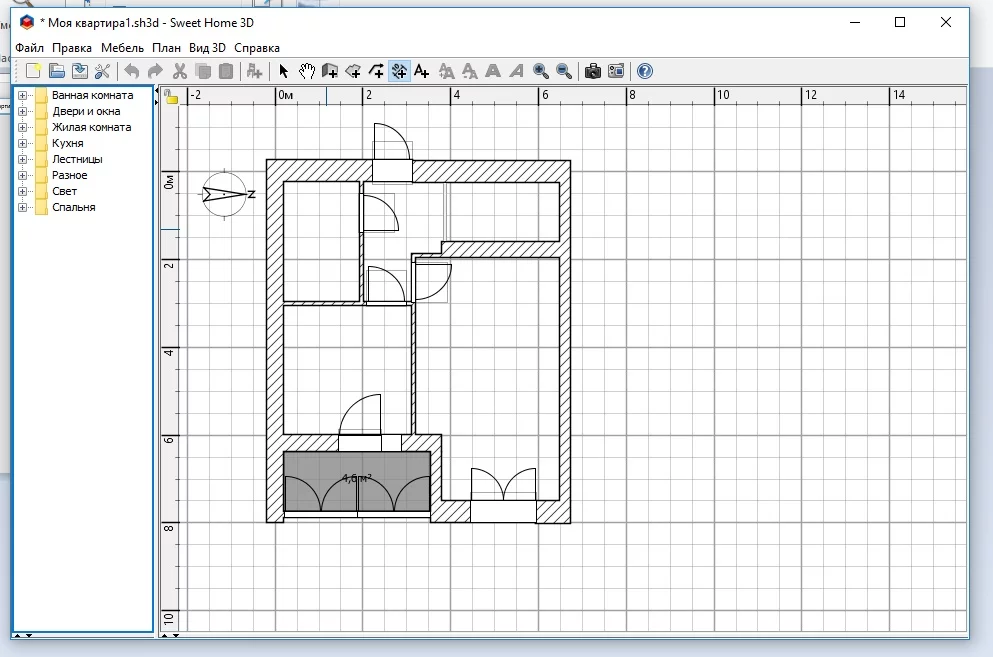Expand the Спальня tree node
This screenshot has width=993, height=657.
click(22, 208)
